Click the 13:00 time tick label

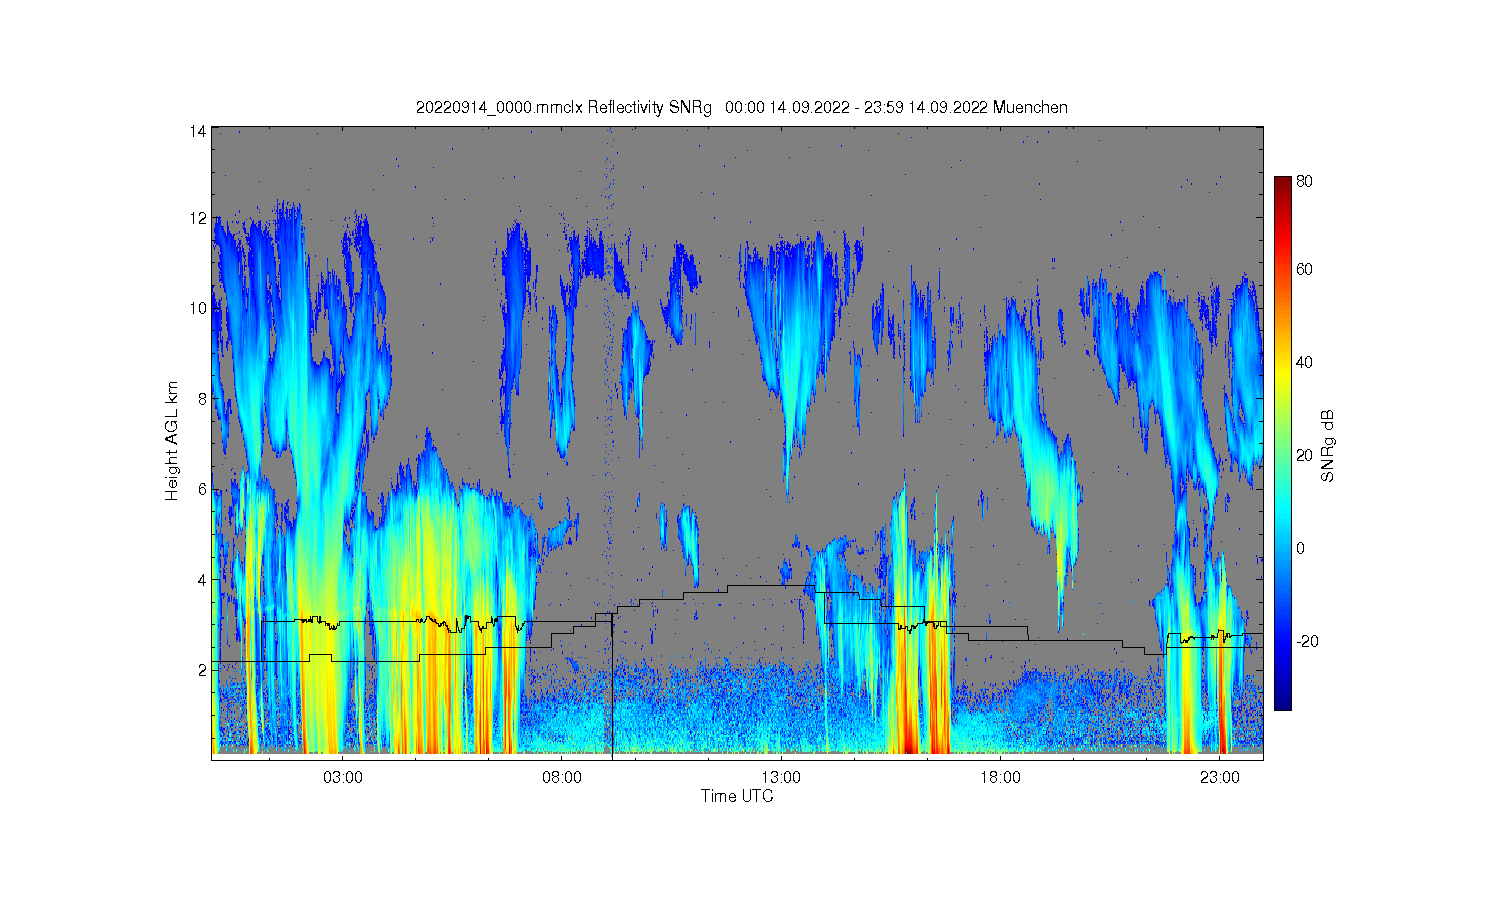[x=781, y=777]
